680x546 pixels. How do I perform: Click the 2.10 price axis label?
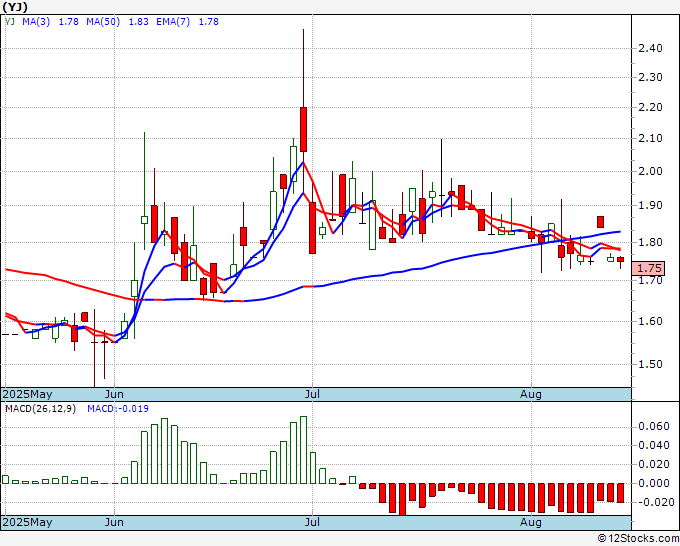coord(651,139)
